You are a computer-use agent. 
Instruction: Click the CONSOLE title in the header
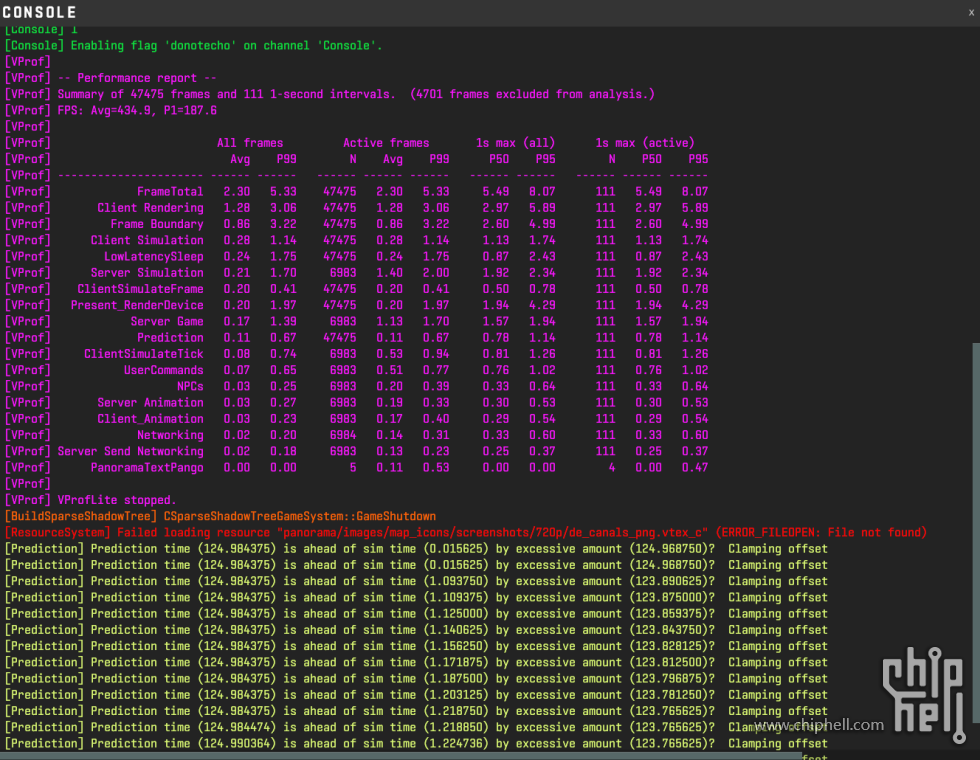point(39,12)
